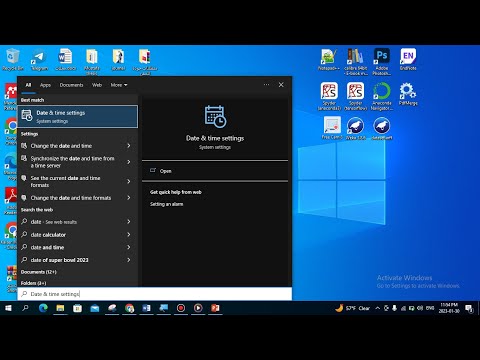Screen dimensions: 480x360
Task: Click the red record icon in taskbar
Action: [x=181, y=308]
